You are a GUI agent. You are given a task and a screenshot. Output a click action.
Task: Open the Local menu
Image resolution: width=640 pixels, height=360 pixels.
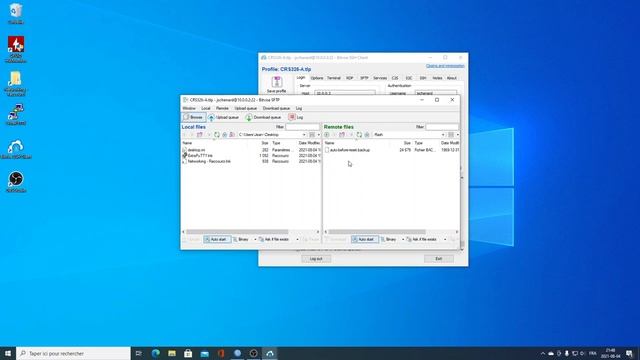coord(206,108)
